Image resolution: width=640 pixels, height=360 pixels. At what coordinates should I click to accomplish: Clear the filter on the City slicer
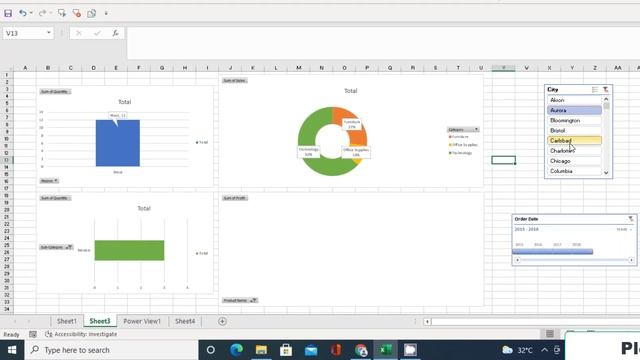click(x=606, y=89)
